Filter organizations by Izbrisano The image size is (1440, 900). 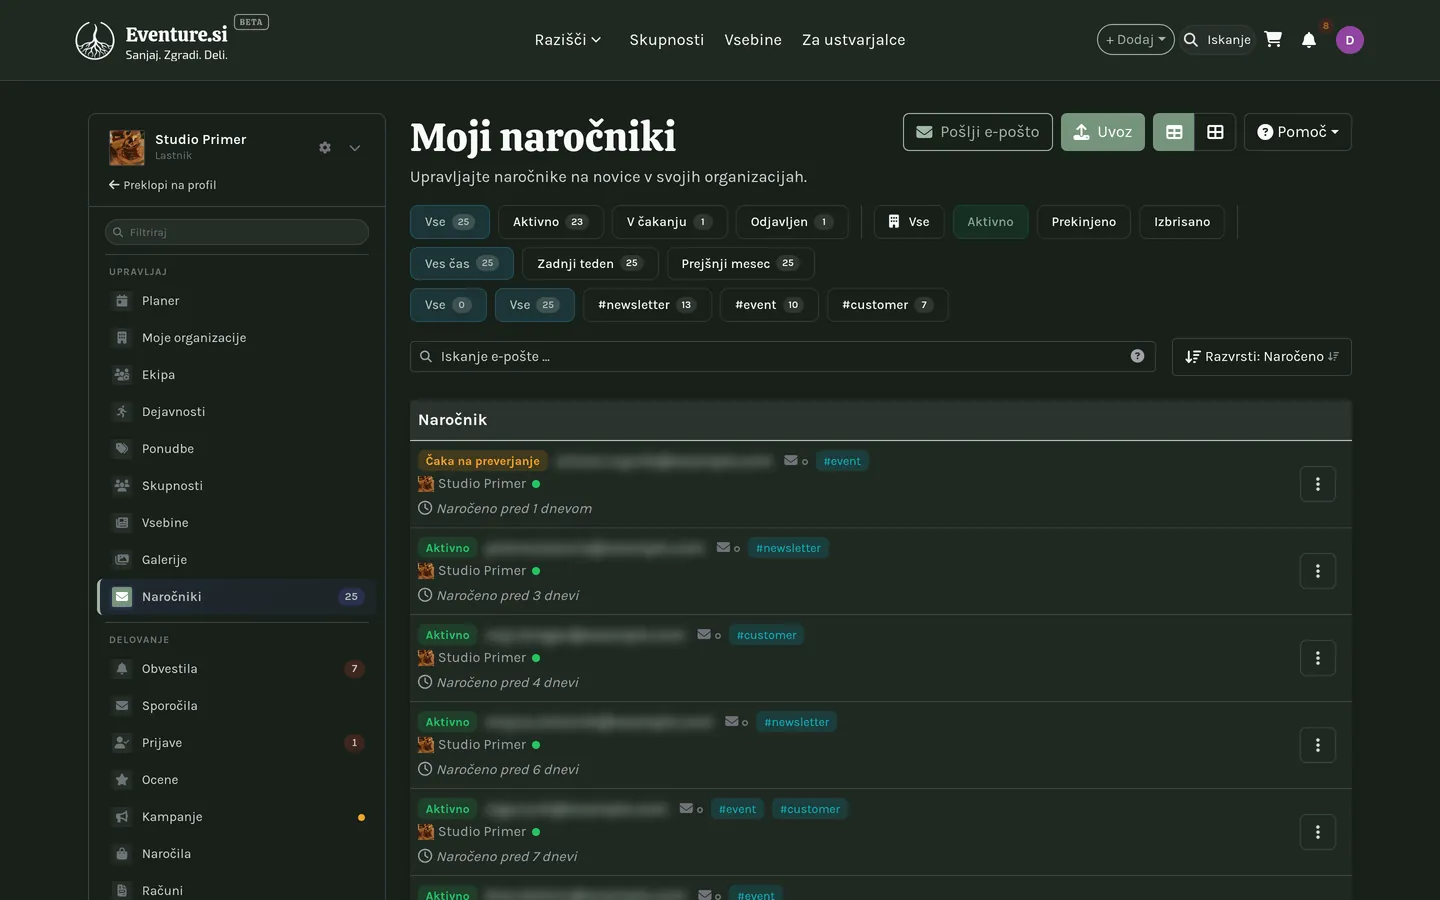coord(1182,222)
